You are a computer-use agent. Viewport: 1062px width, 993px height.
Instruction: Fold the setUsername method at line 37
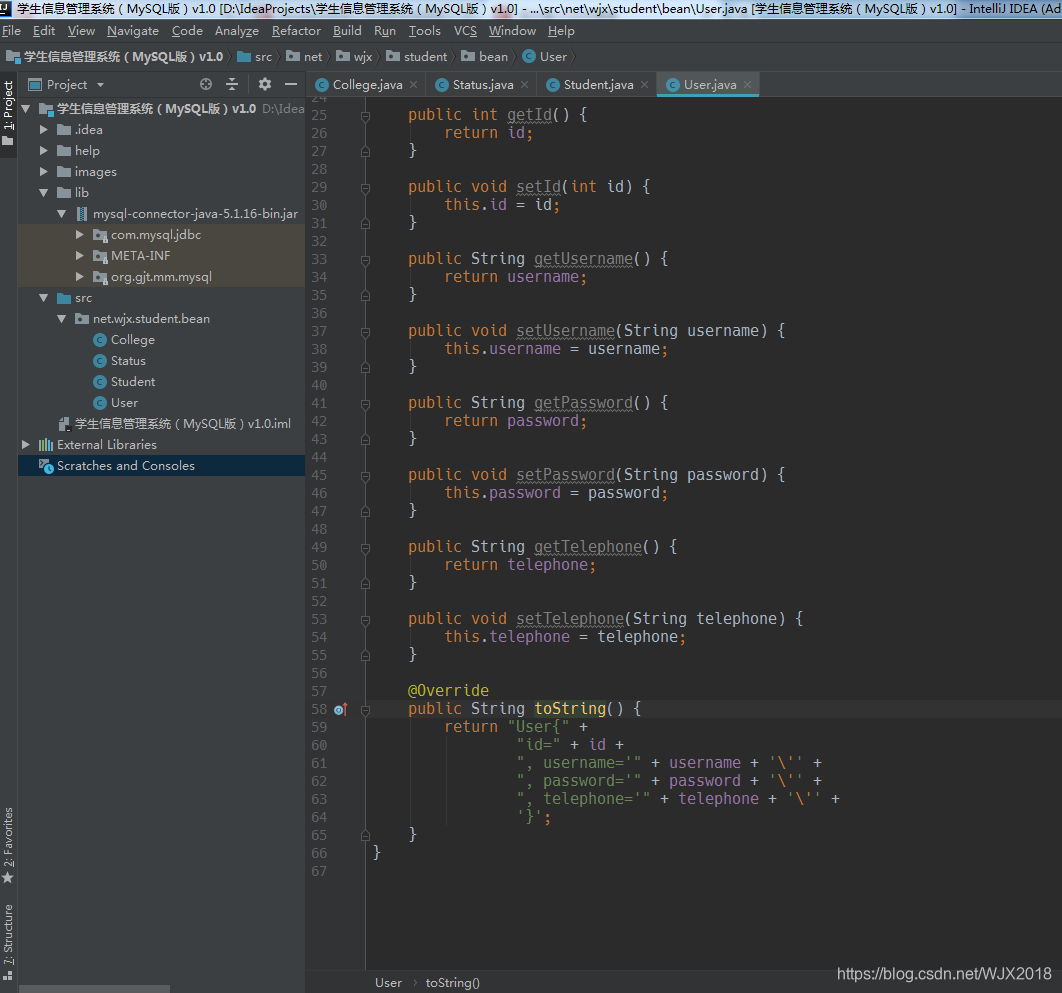[x=365, y=332]
